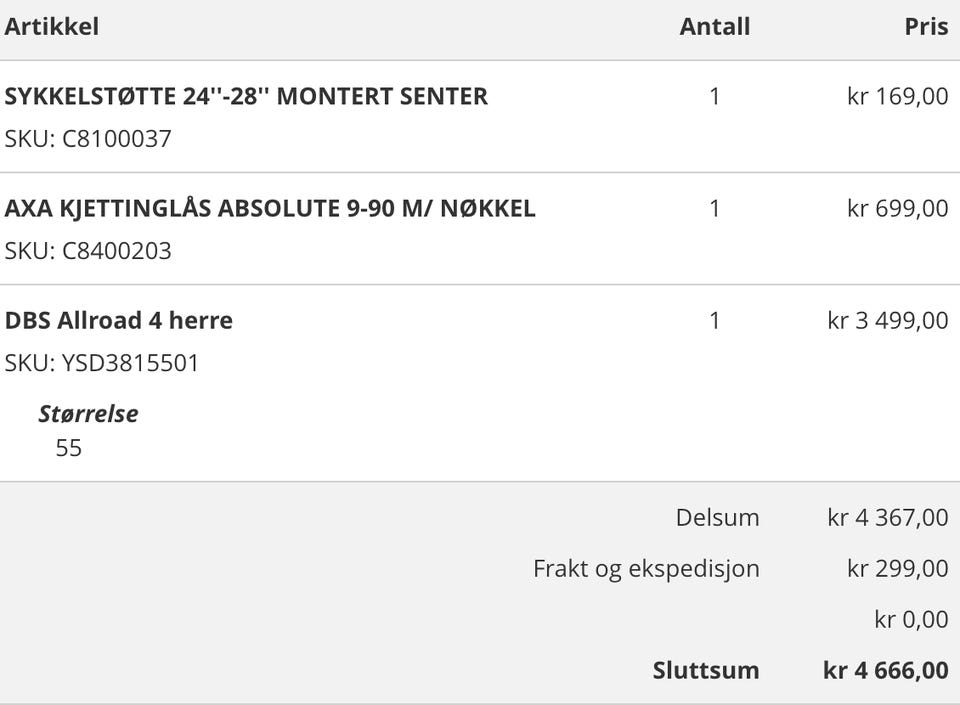The width and height of the screenshot is (960, 705).
Task: Open the DBS Allroad 4 herre product
Action: (x=119, y=320)
